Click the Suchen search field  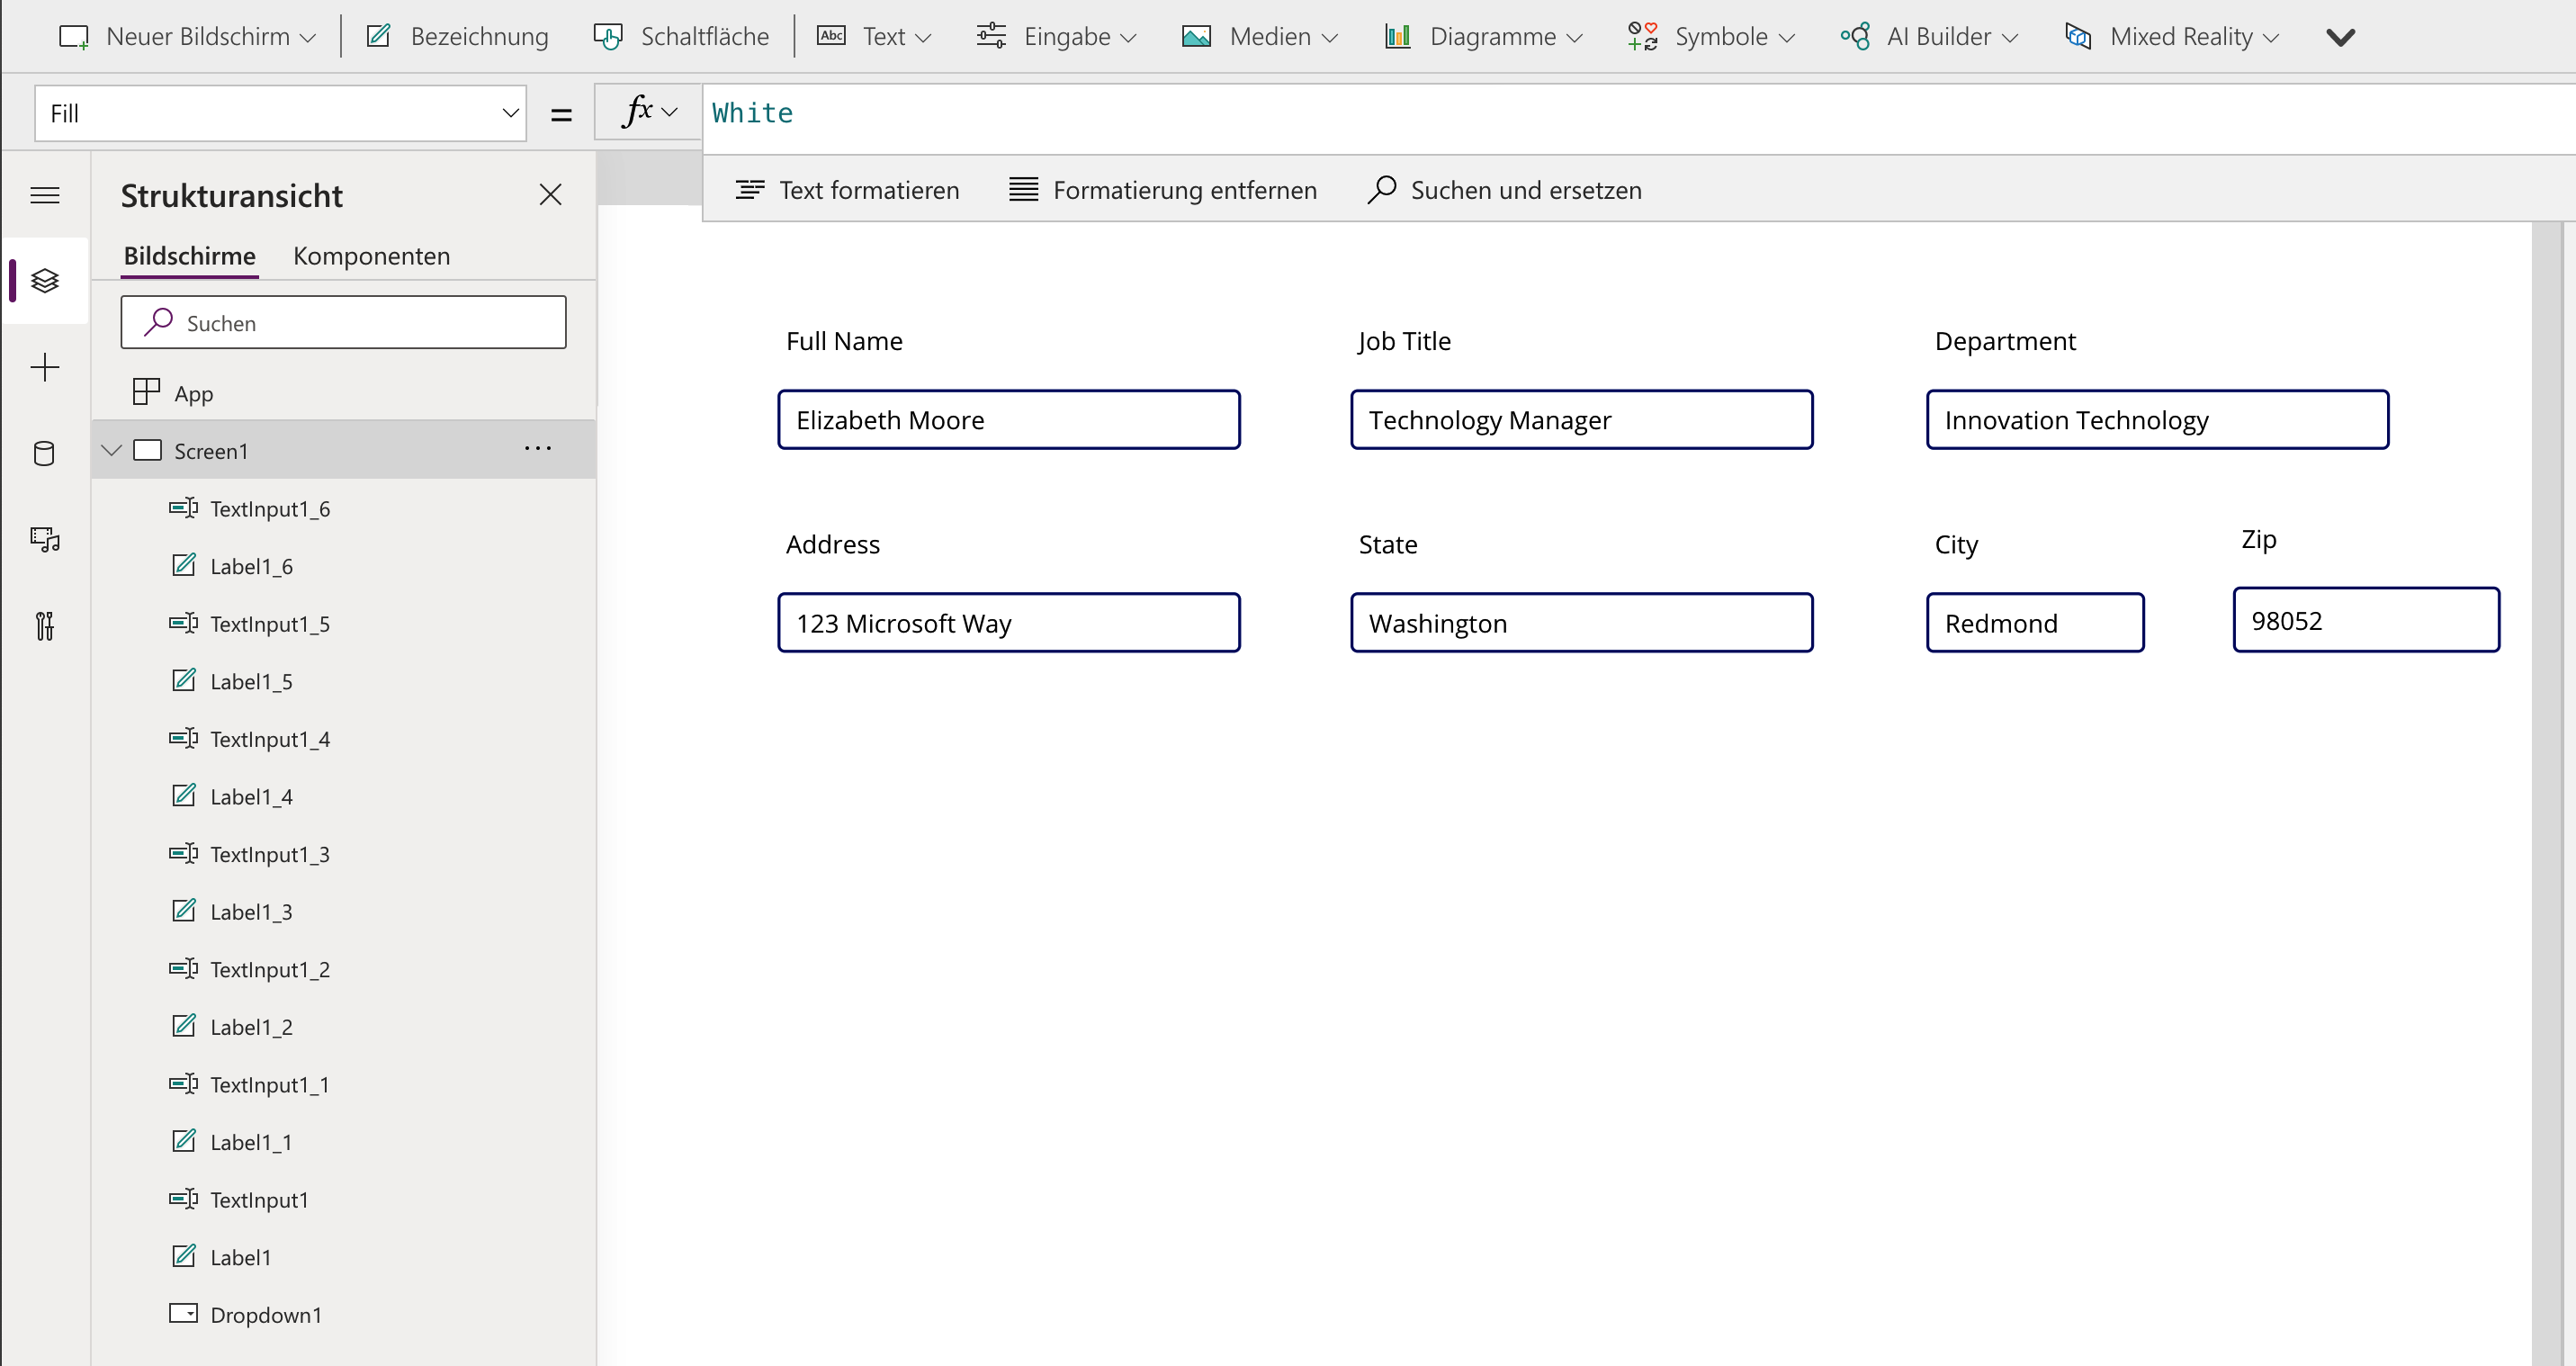[x=343, y=322]
